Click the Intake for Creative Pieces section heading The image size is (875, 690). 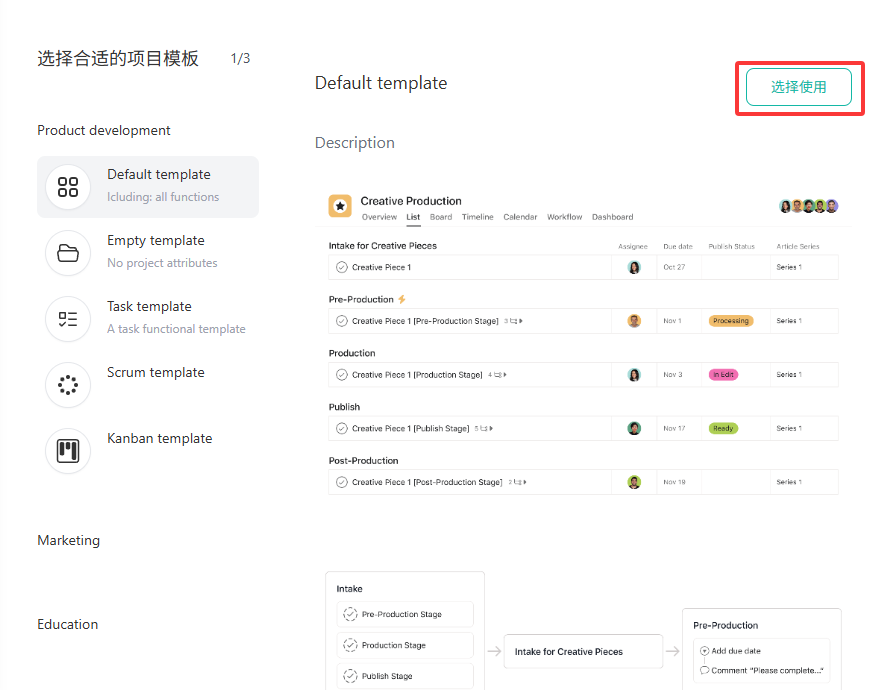coord(383,246)
